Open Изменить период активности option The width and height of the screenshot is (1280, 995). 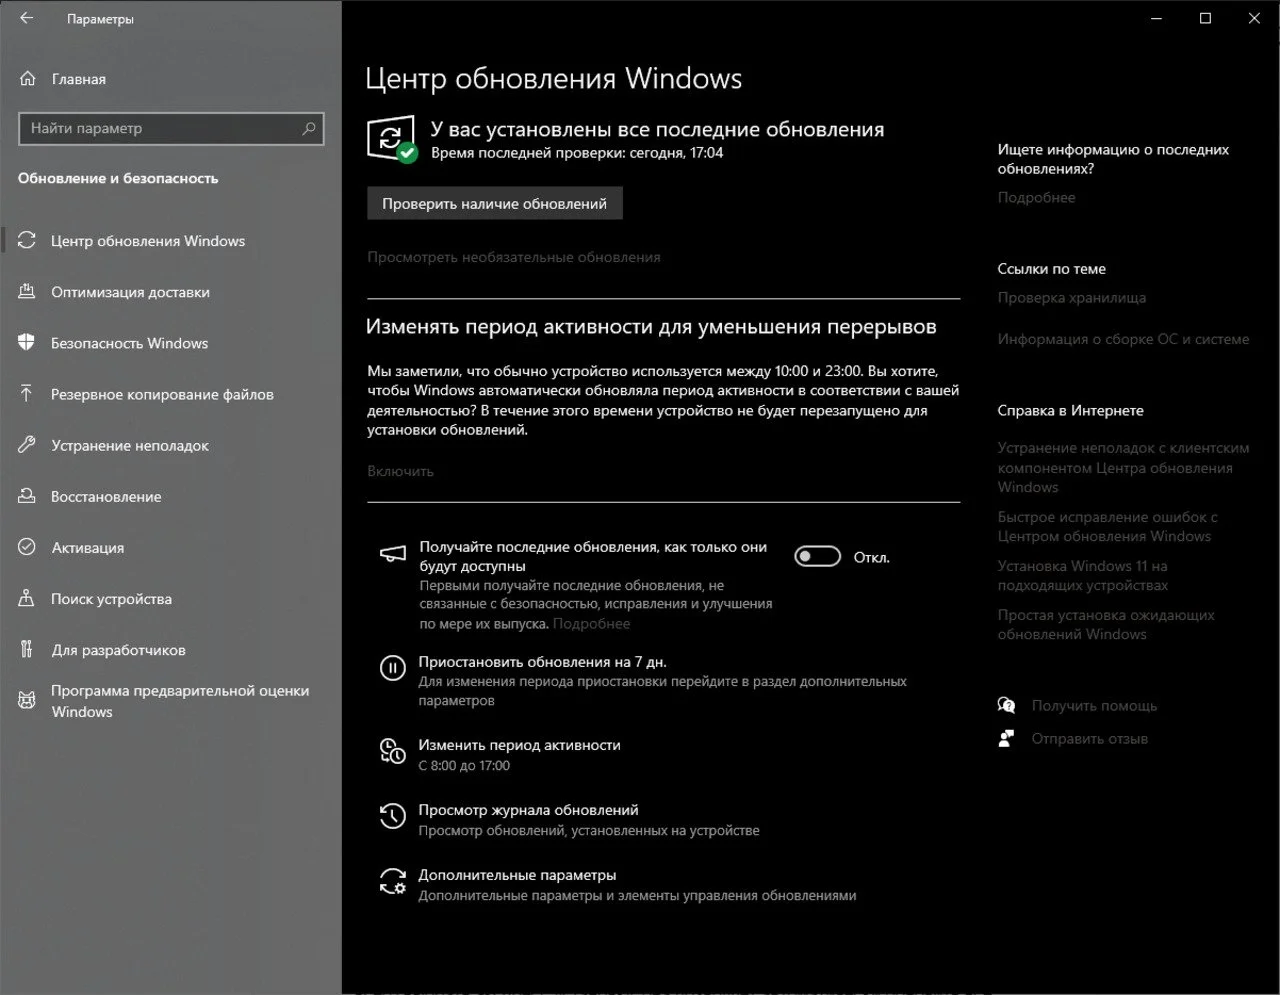coord(519,745)
